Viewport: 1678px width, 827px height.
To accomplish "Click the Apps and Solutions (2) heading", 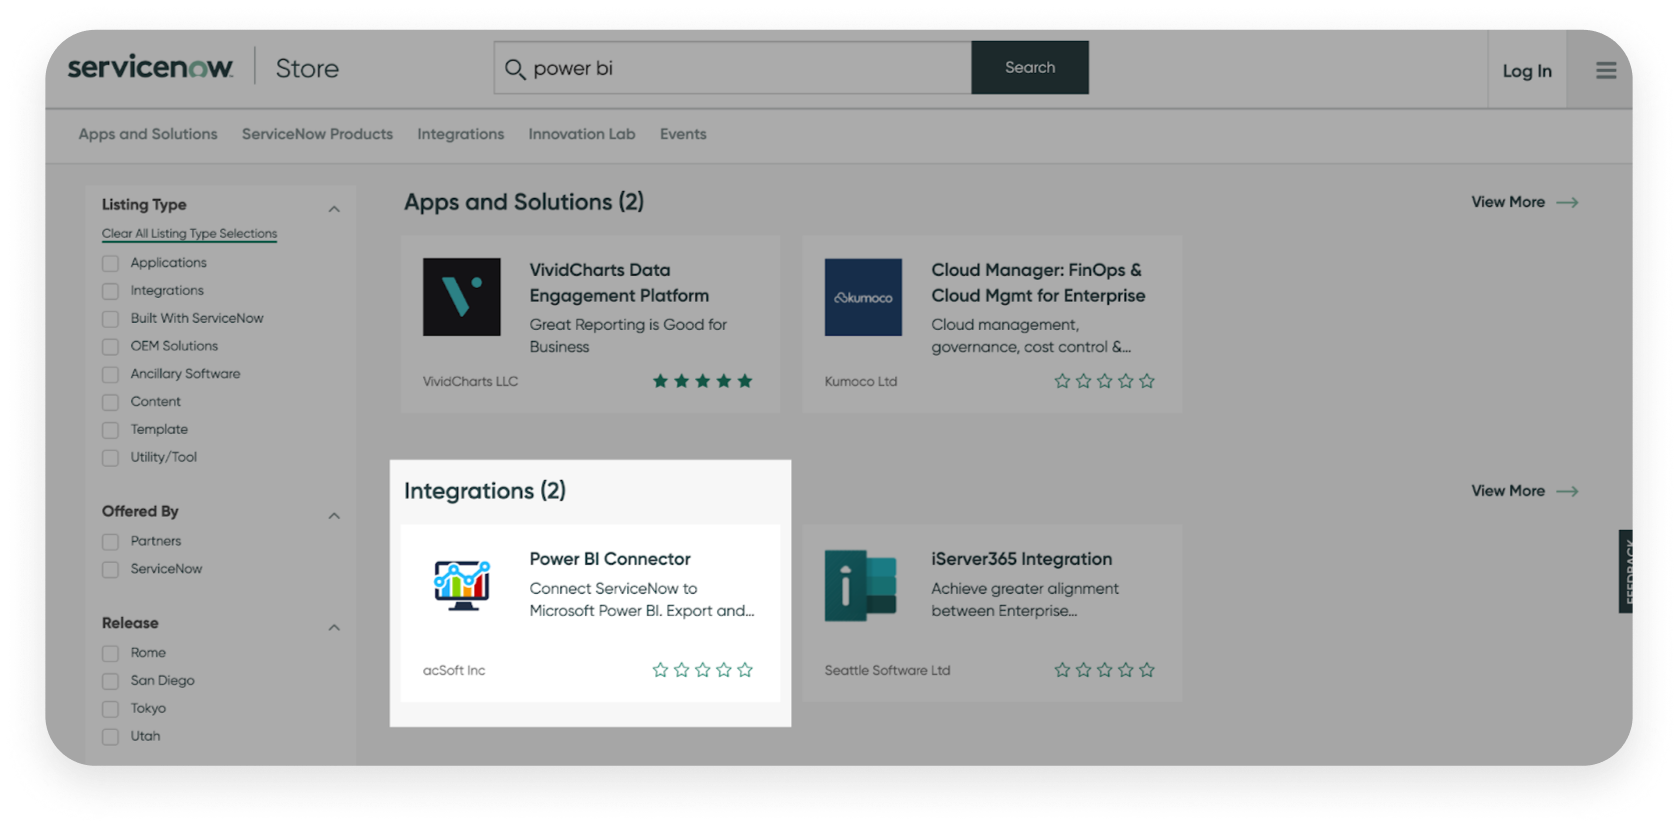I will [524, 202].
